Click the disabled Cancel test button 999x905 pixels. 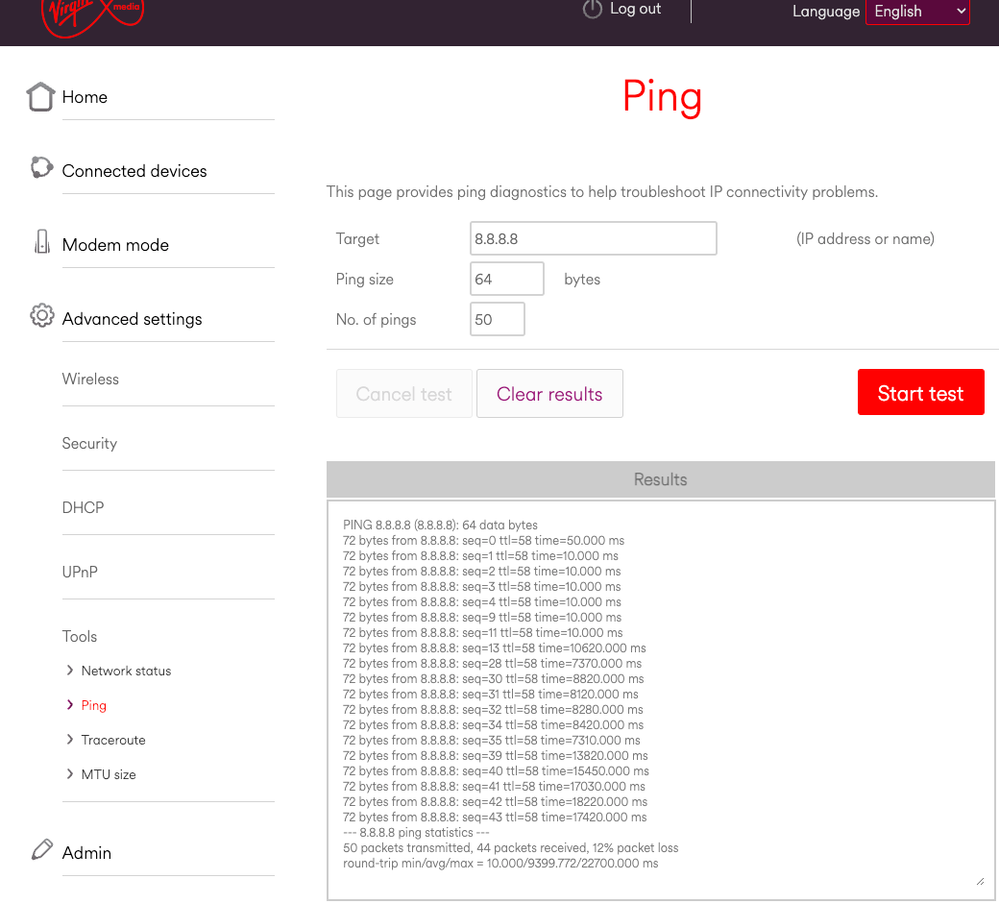[404, 393]
